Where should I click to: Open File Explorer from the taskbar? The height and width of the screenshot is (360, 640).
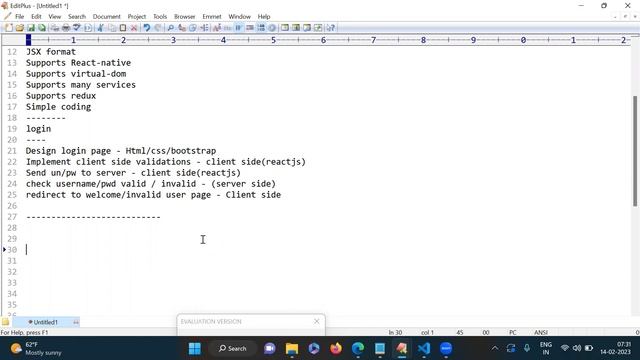292,349
